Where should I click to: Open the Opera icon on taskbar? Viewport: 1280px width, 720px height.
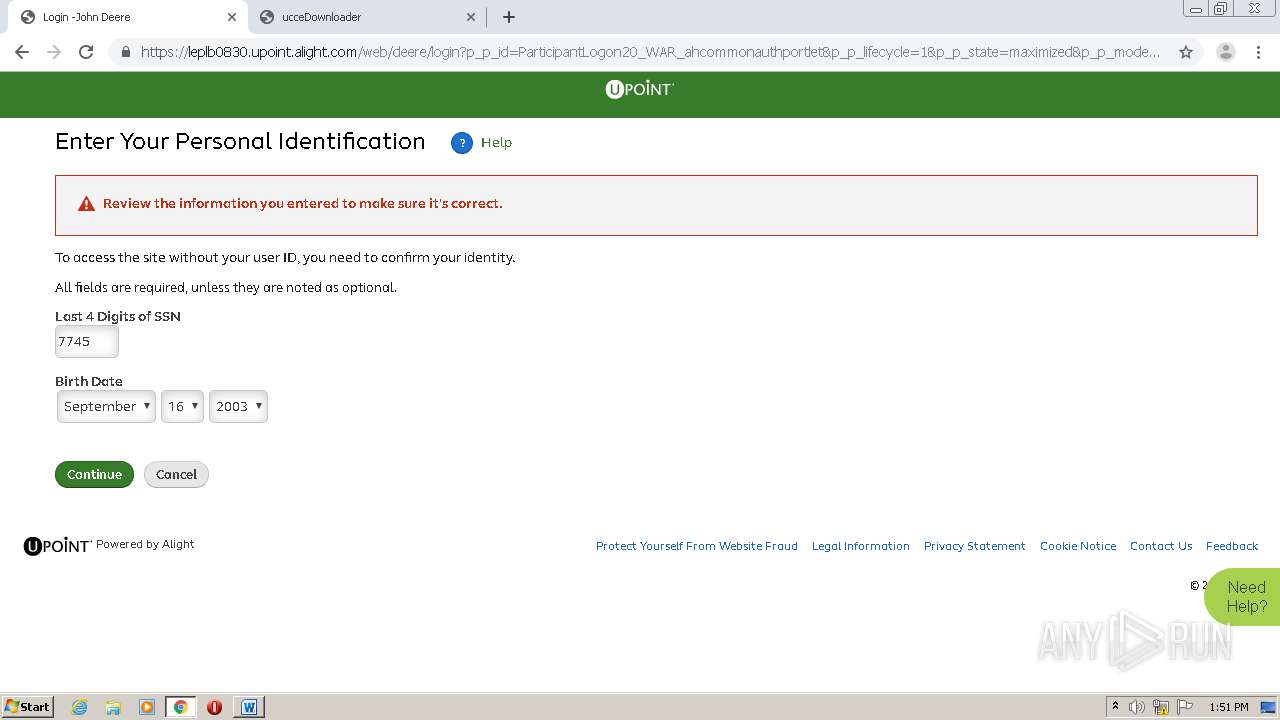click(214, 707)
